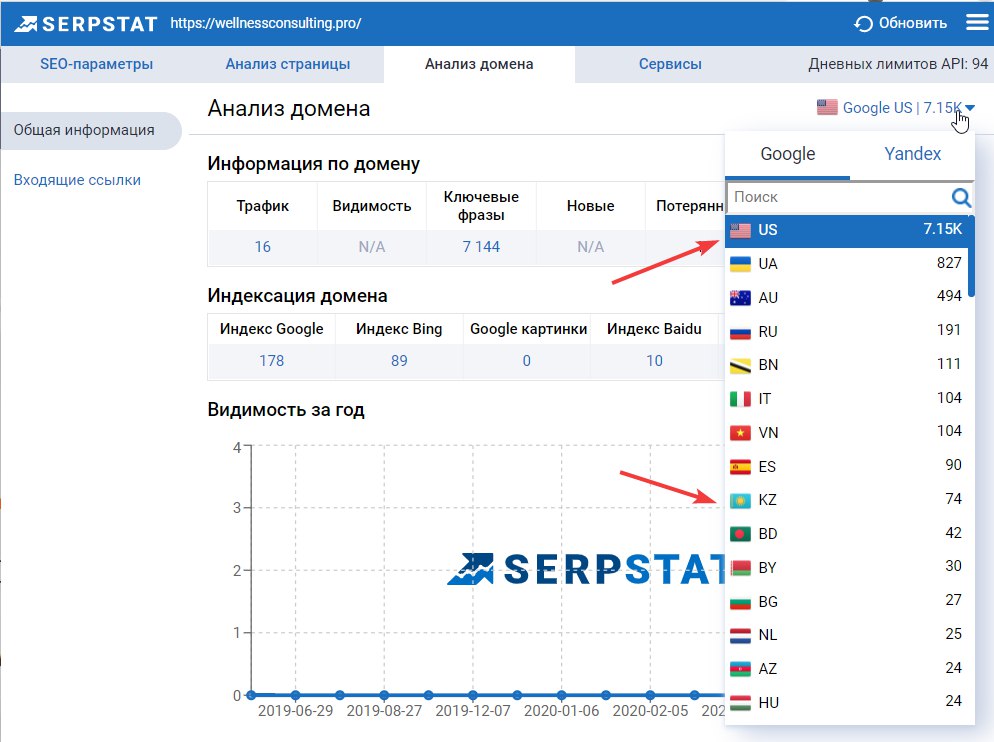Click the ES row count 90
This screenshot has height=742, width=994.
[x=953, y=465]
